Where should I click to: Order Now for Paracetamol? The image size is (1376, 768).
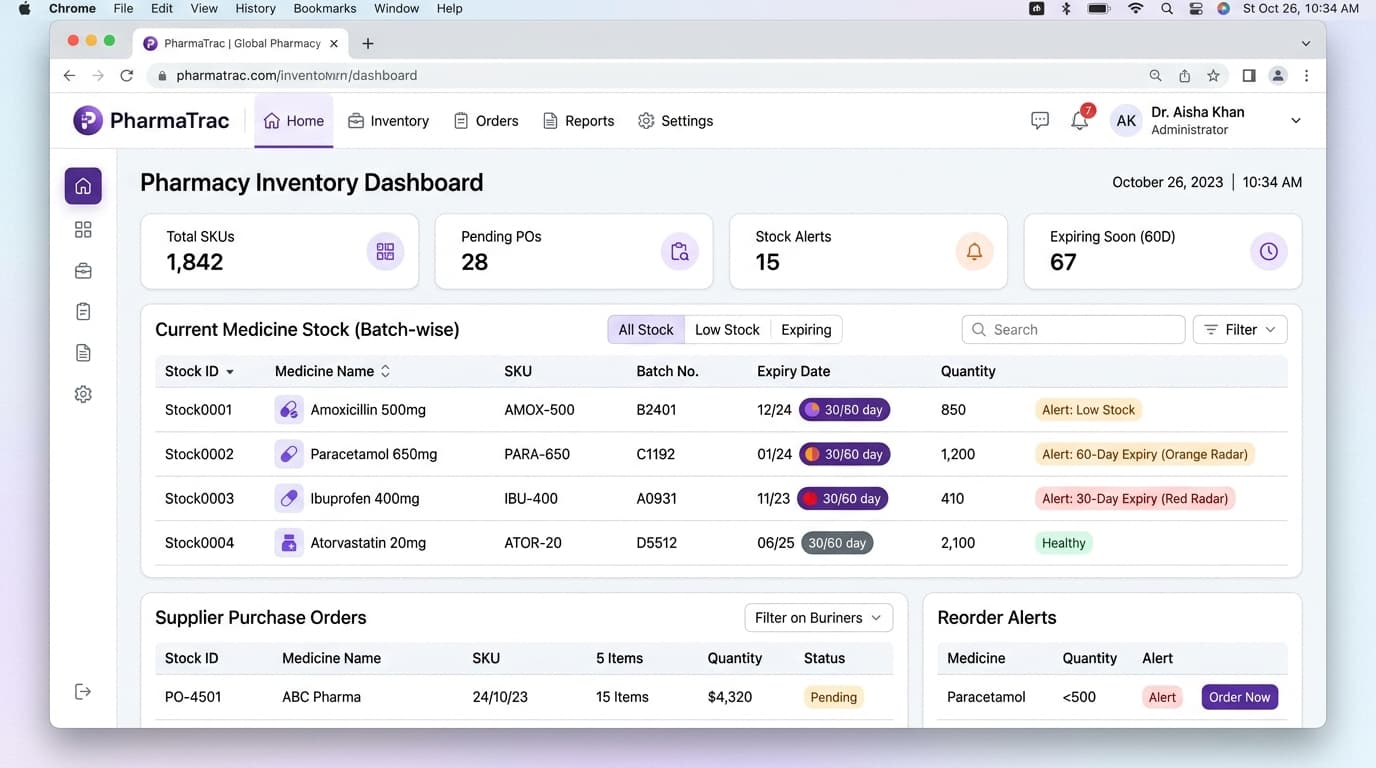coord(1239,697)
